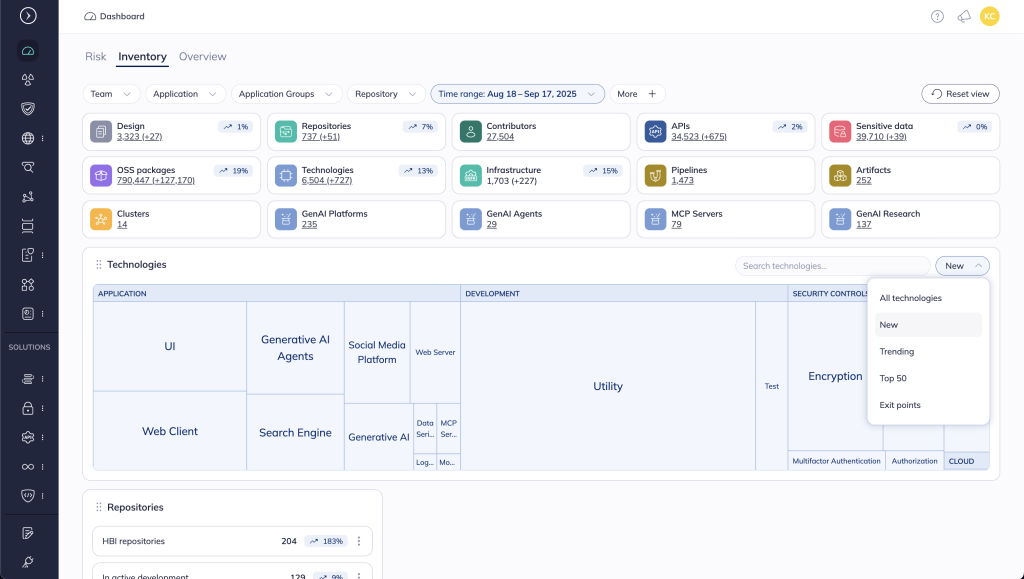Open the Team filter dropdown
Screen dimensions: 1024x579
[x=111, y=94]
